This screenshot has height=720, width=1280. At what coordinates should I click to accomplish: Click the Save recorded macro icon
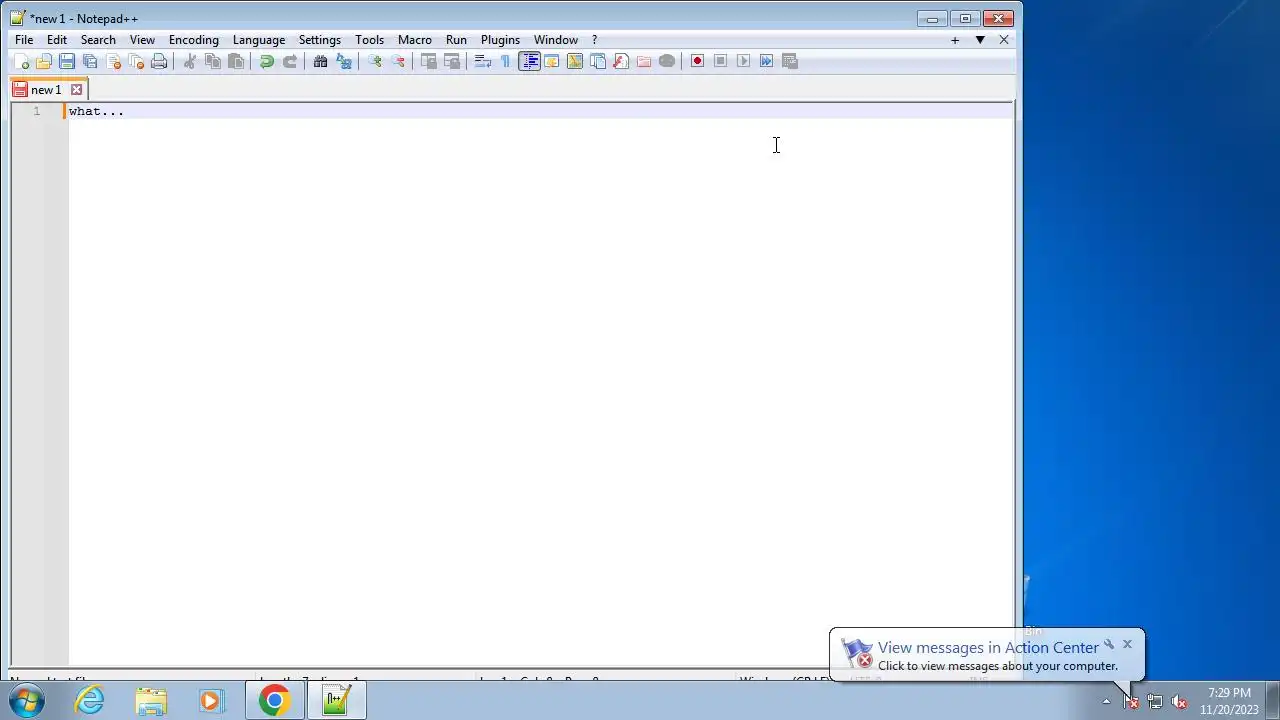790,61
